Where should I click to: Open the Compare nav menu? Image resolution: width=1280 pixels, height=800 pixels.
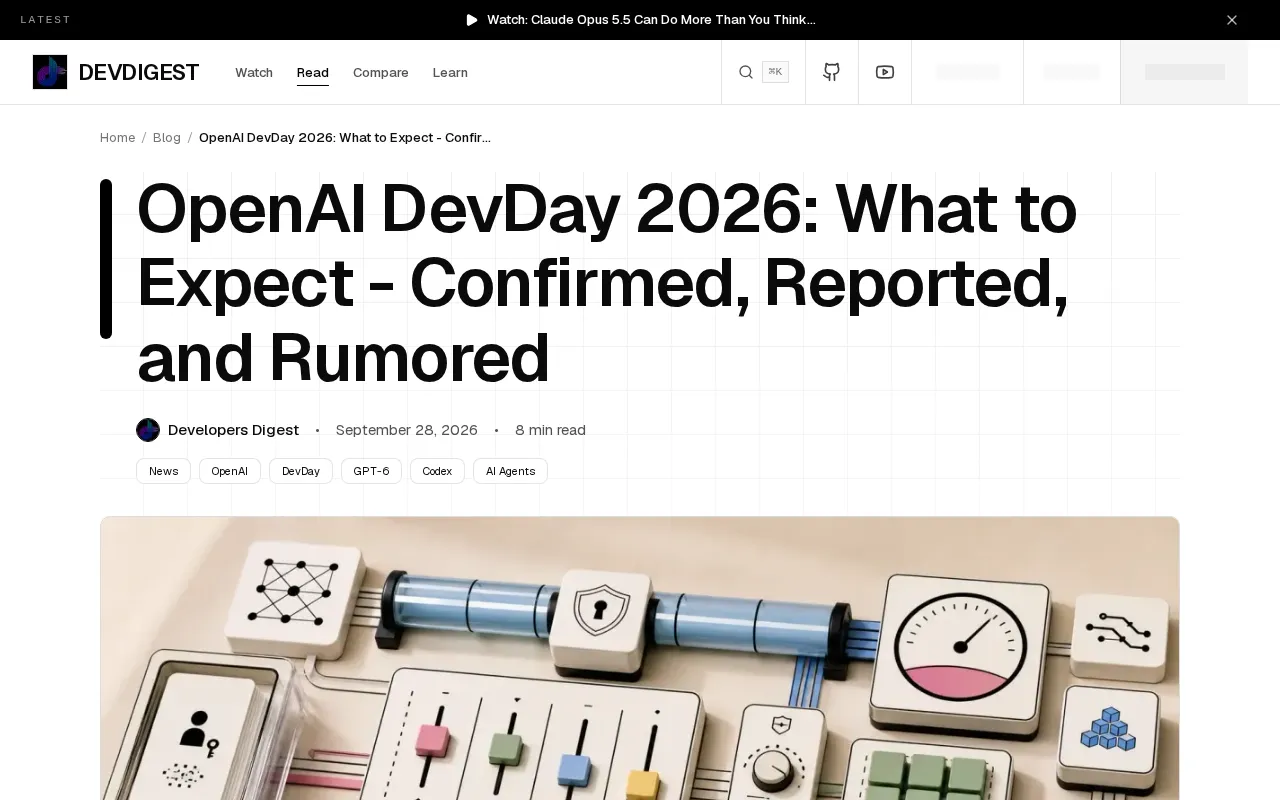coord(381,72)
